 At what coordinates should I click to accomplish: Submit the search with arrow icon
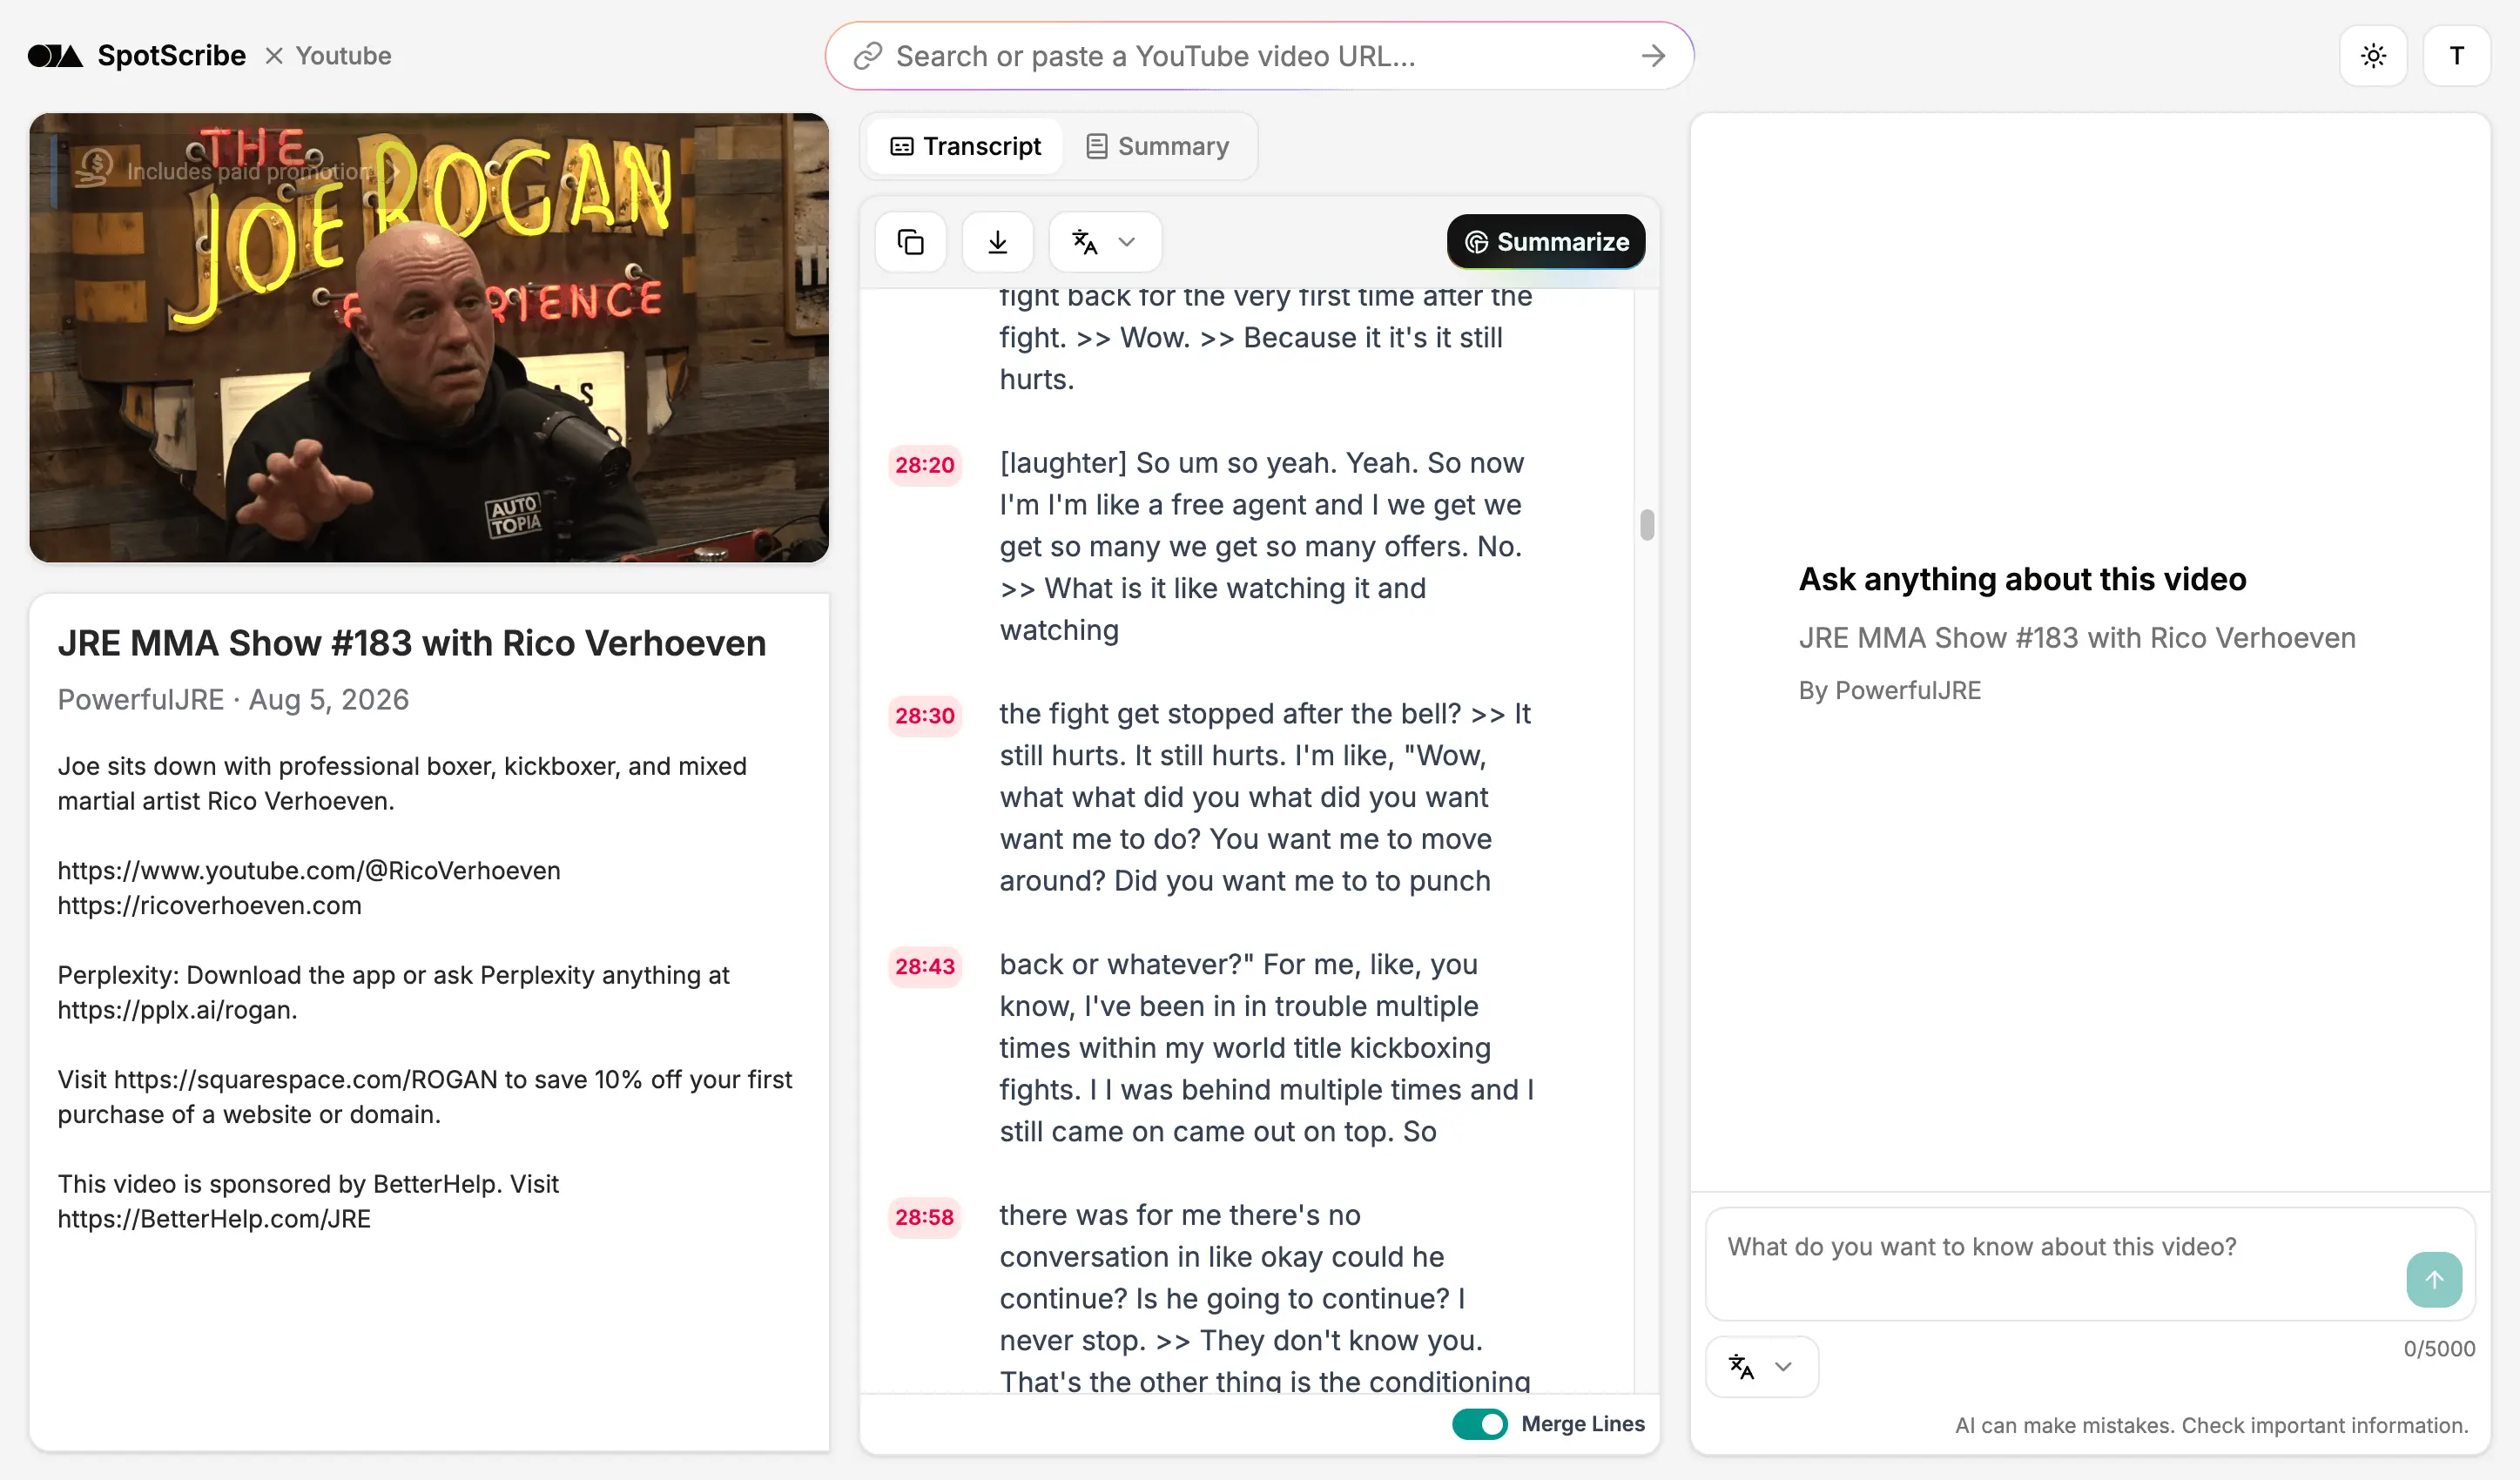pos(1653,56)
